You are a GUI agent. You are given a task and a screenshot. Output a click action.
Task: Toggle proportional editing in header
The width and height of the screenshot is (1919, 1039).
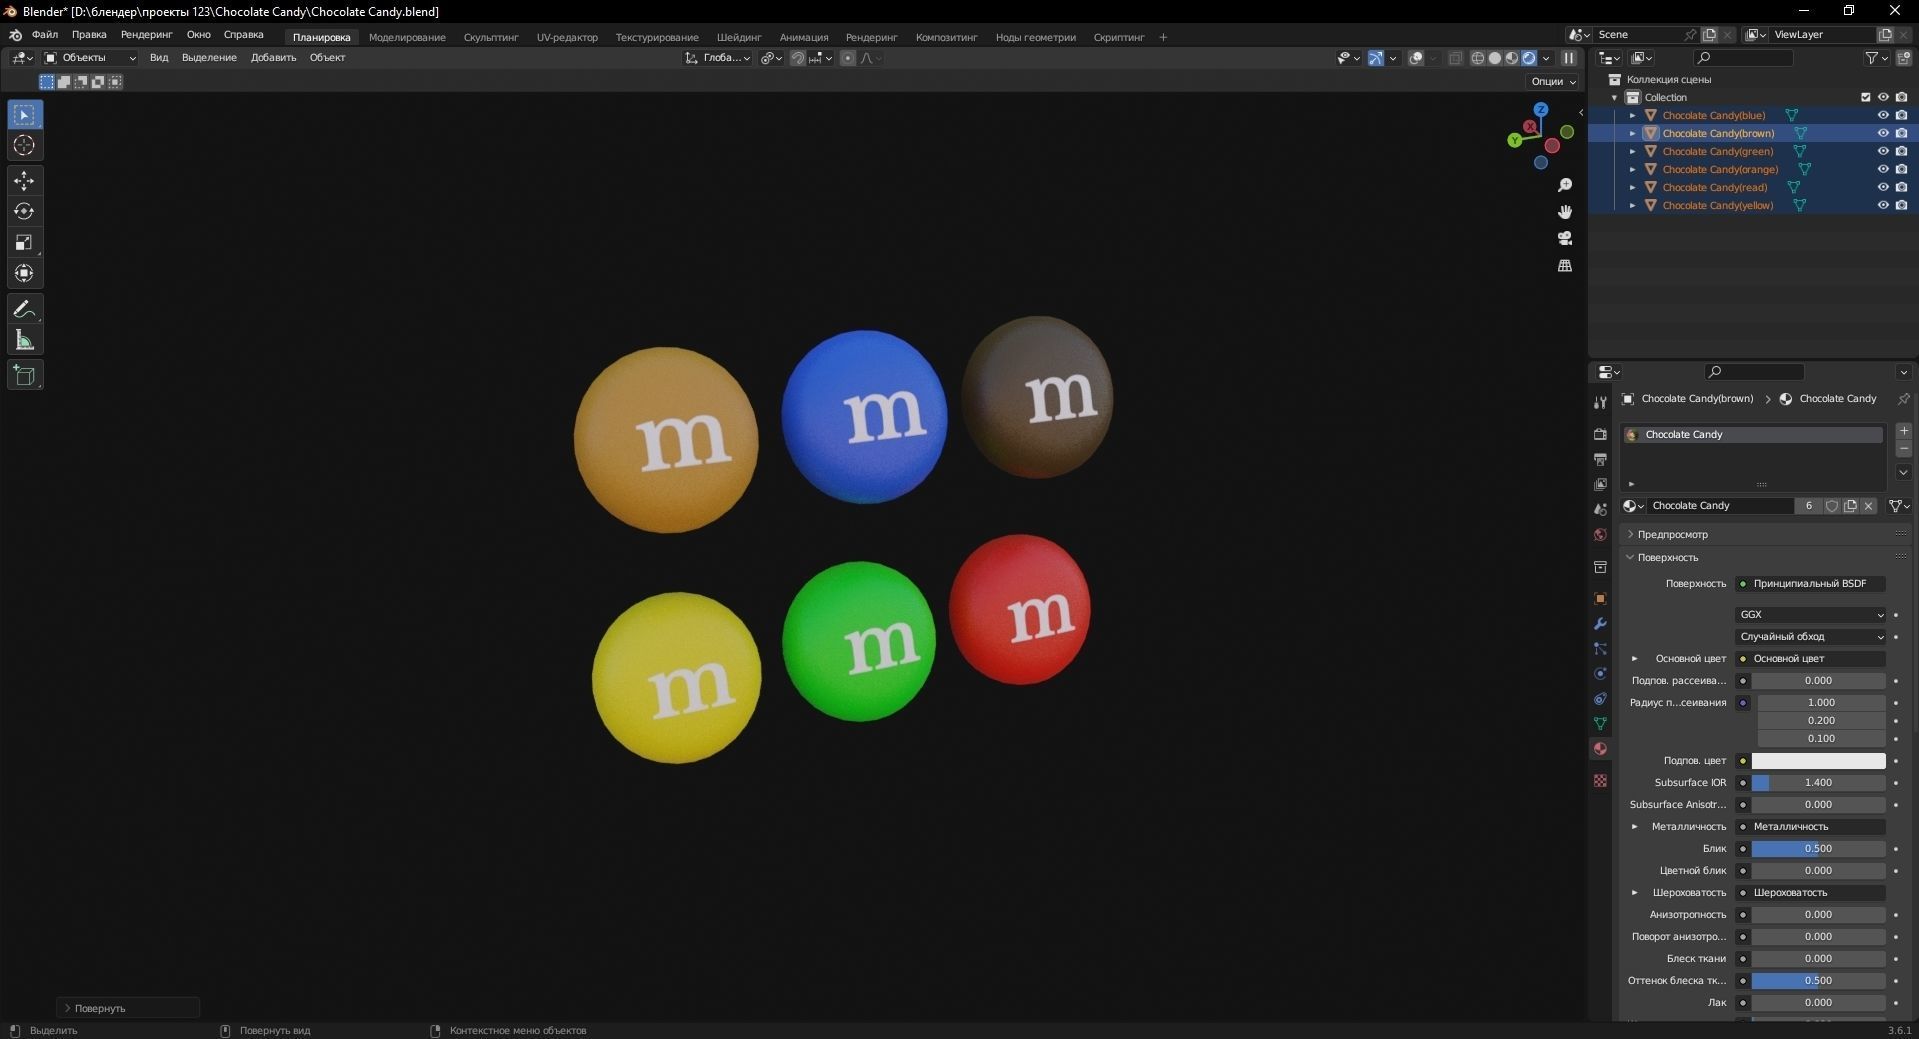[848, 58]
